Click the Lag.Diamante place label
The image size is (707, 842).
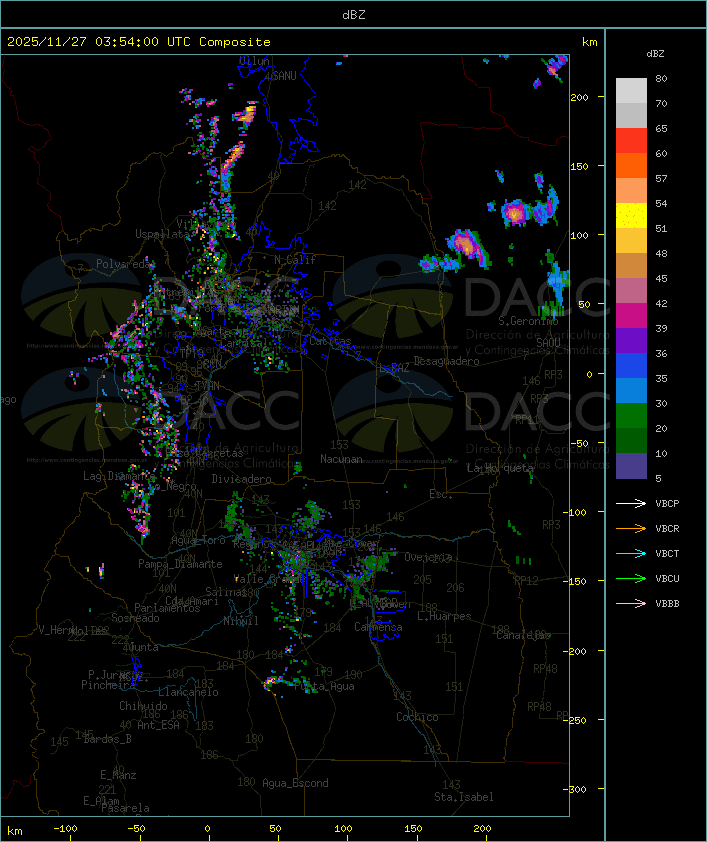119,476
